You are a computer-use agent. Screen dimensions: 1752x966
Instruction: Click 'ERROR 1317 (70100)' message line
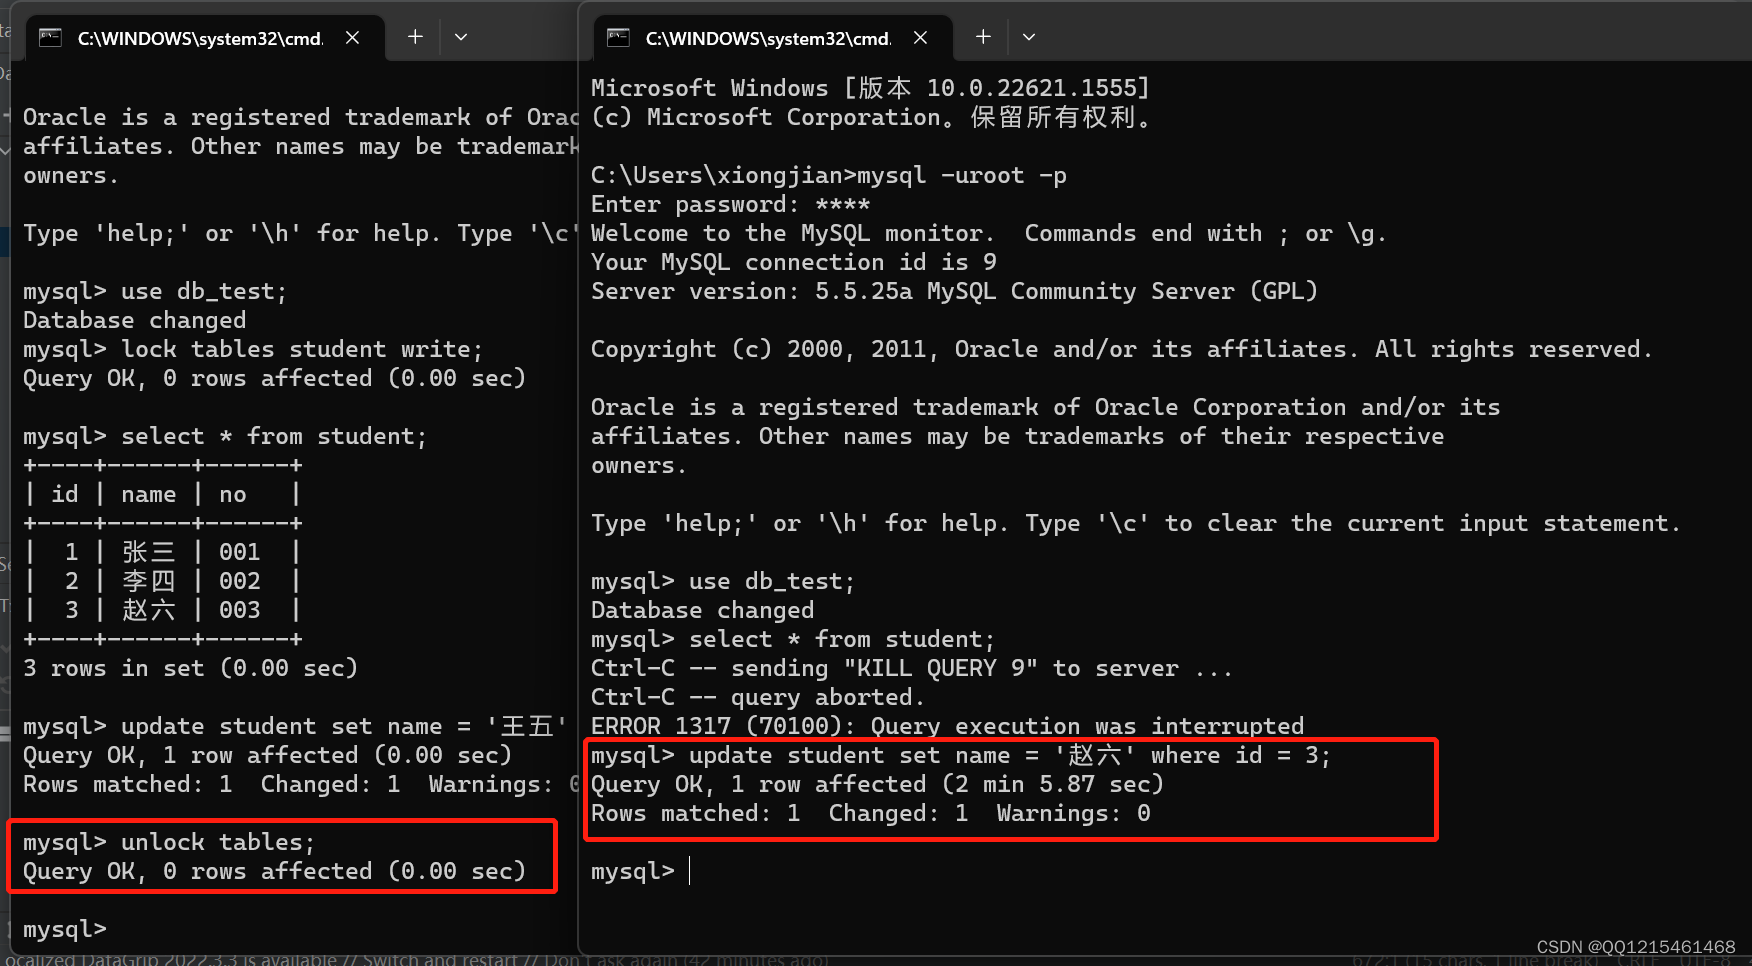point(948,726)
